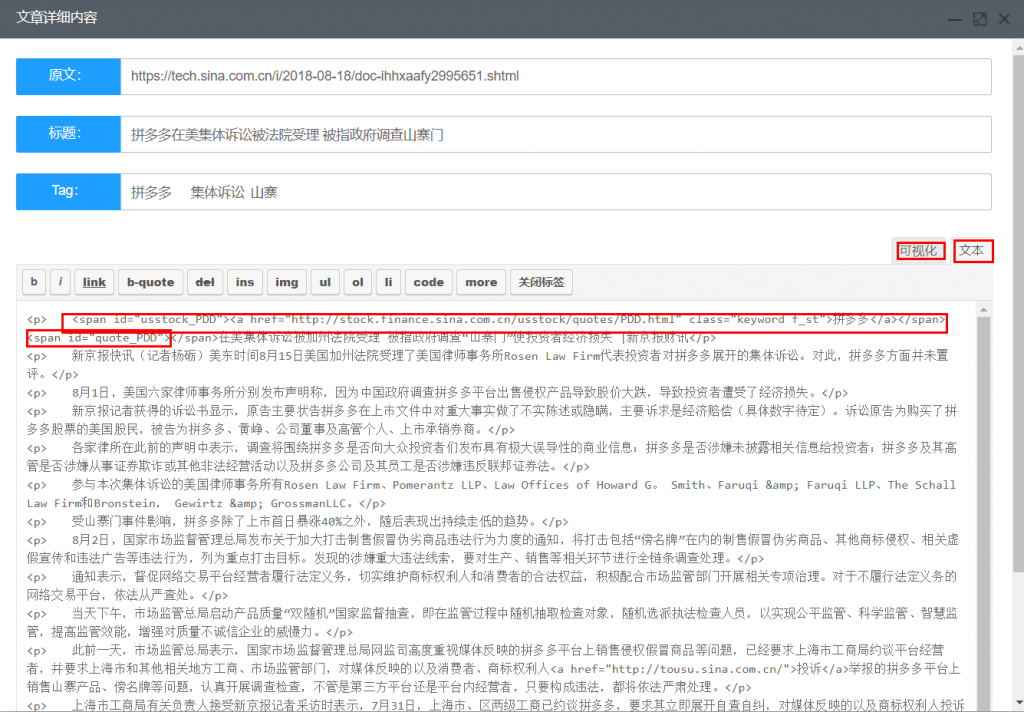Click the blue Tag field label
Image resolution: width=1024 pixels, height=712 pixels.
coord(69,192)
